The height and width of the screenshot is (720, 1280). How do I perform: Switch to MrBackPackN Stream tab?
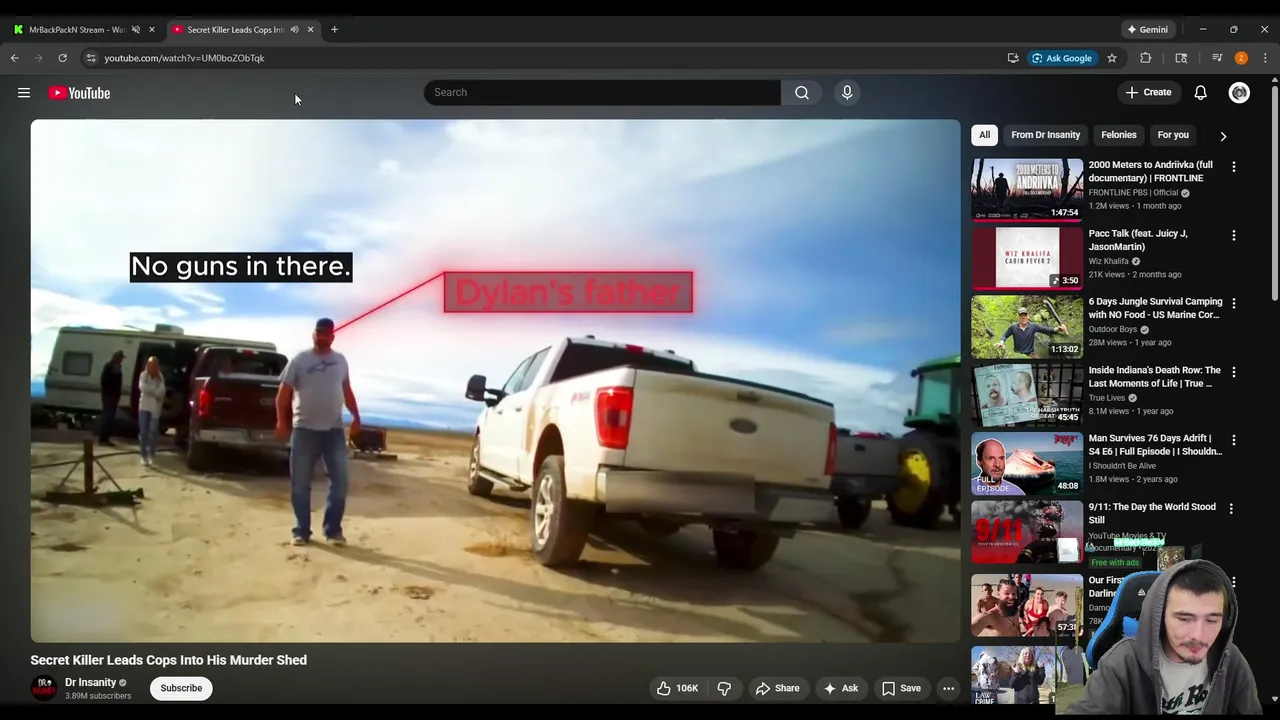tap(76, 29)
